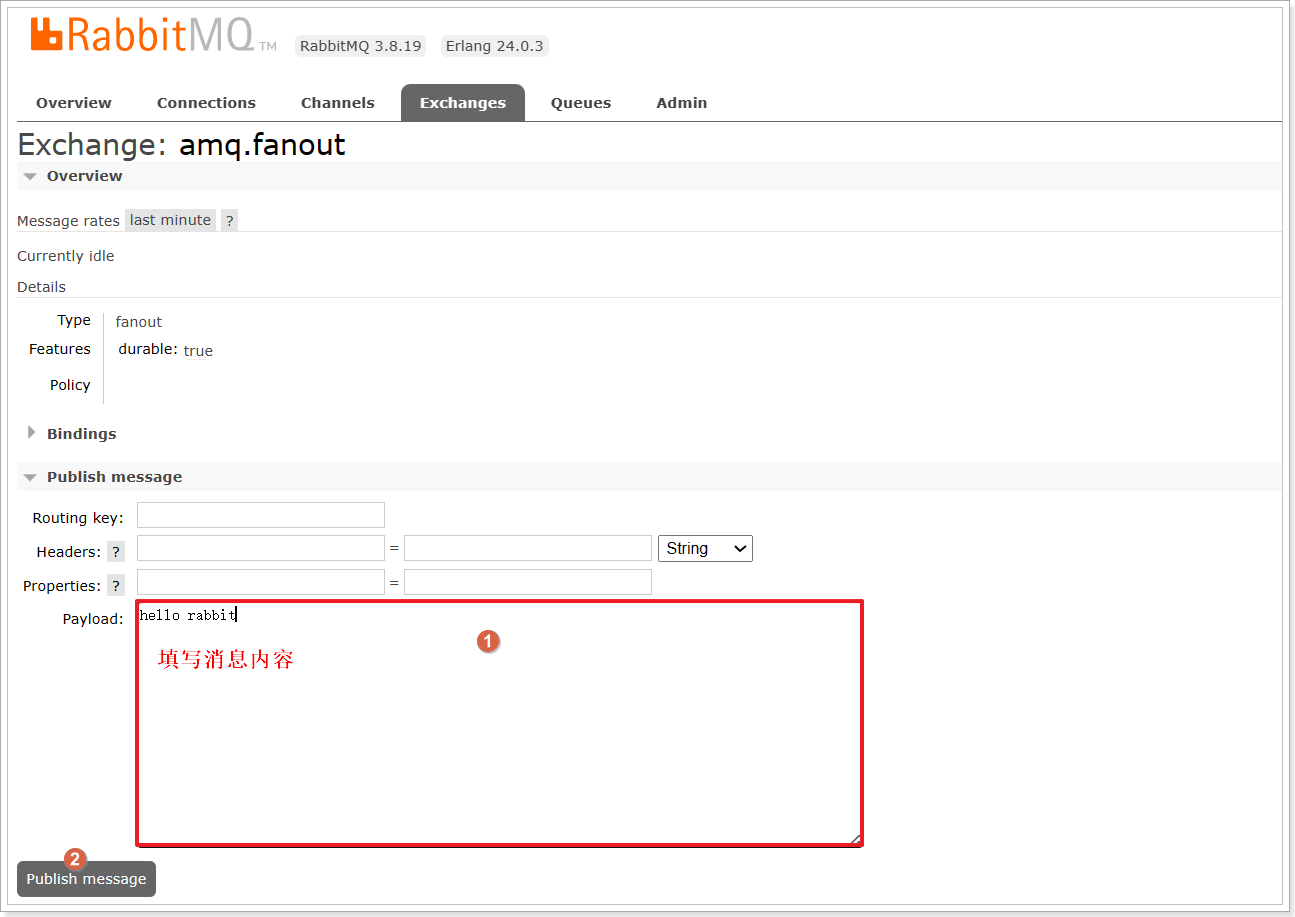Select the Exchanges tab
Image resolution: width=1295 pixels, height=917 pixels.
[x=463, y=103]
